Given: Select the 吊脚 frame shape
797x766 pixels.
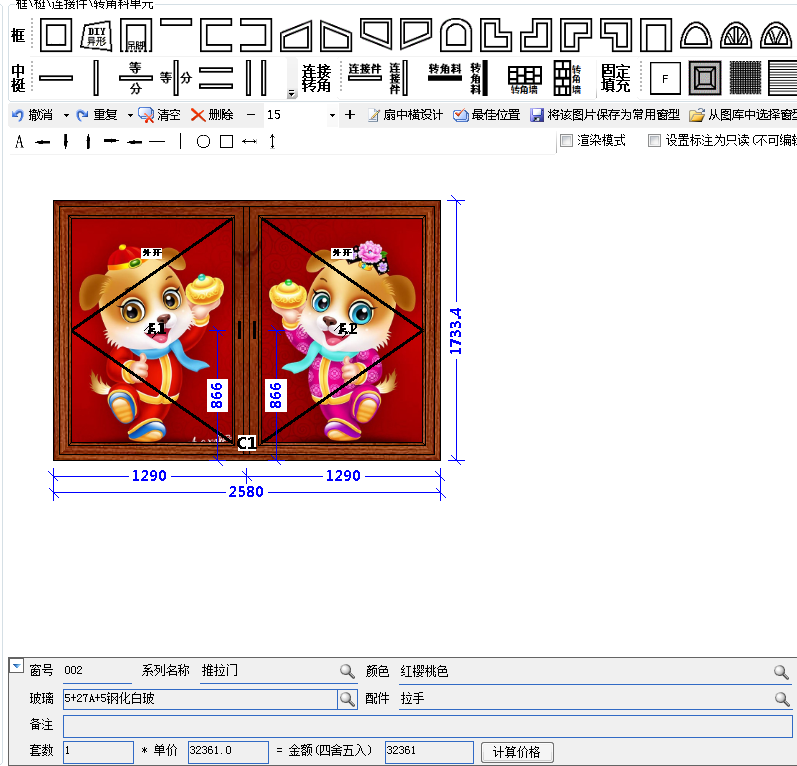Looking at the screenshot, I should (x=136, y=36).
